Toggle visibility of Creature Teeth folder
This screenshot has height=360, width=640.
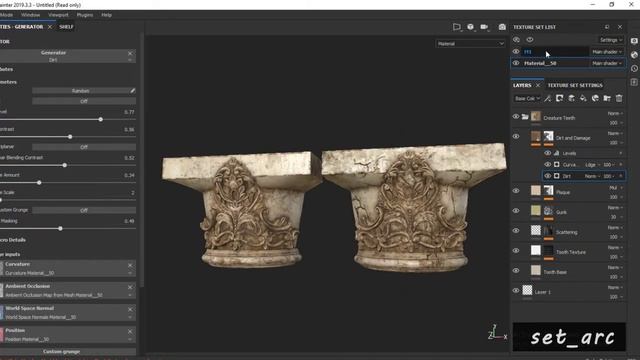(516, 117)
